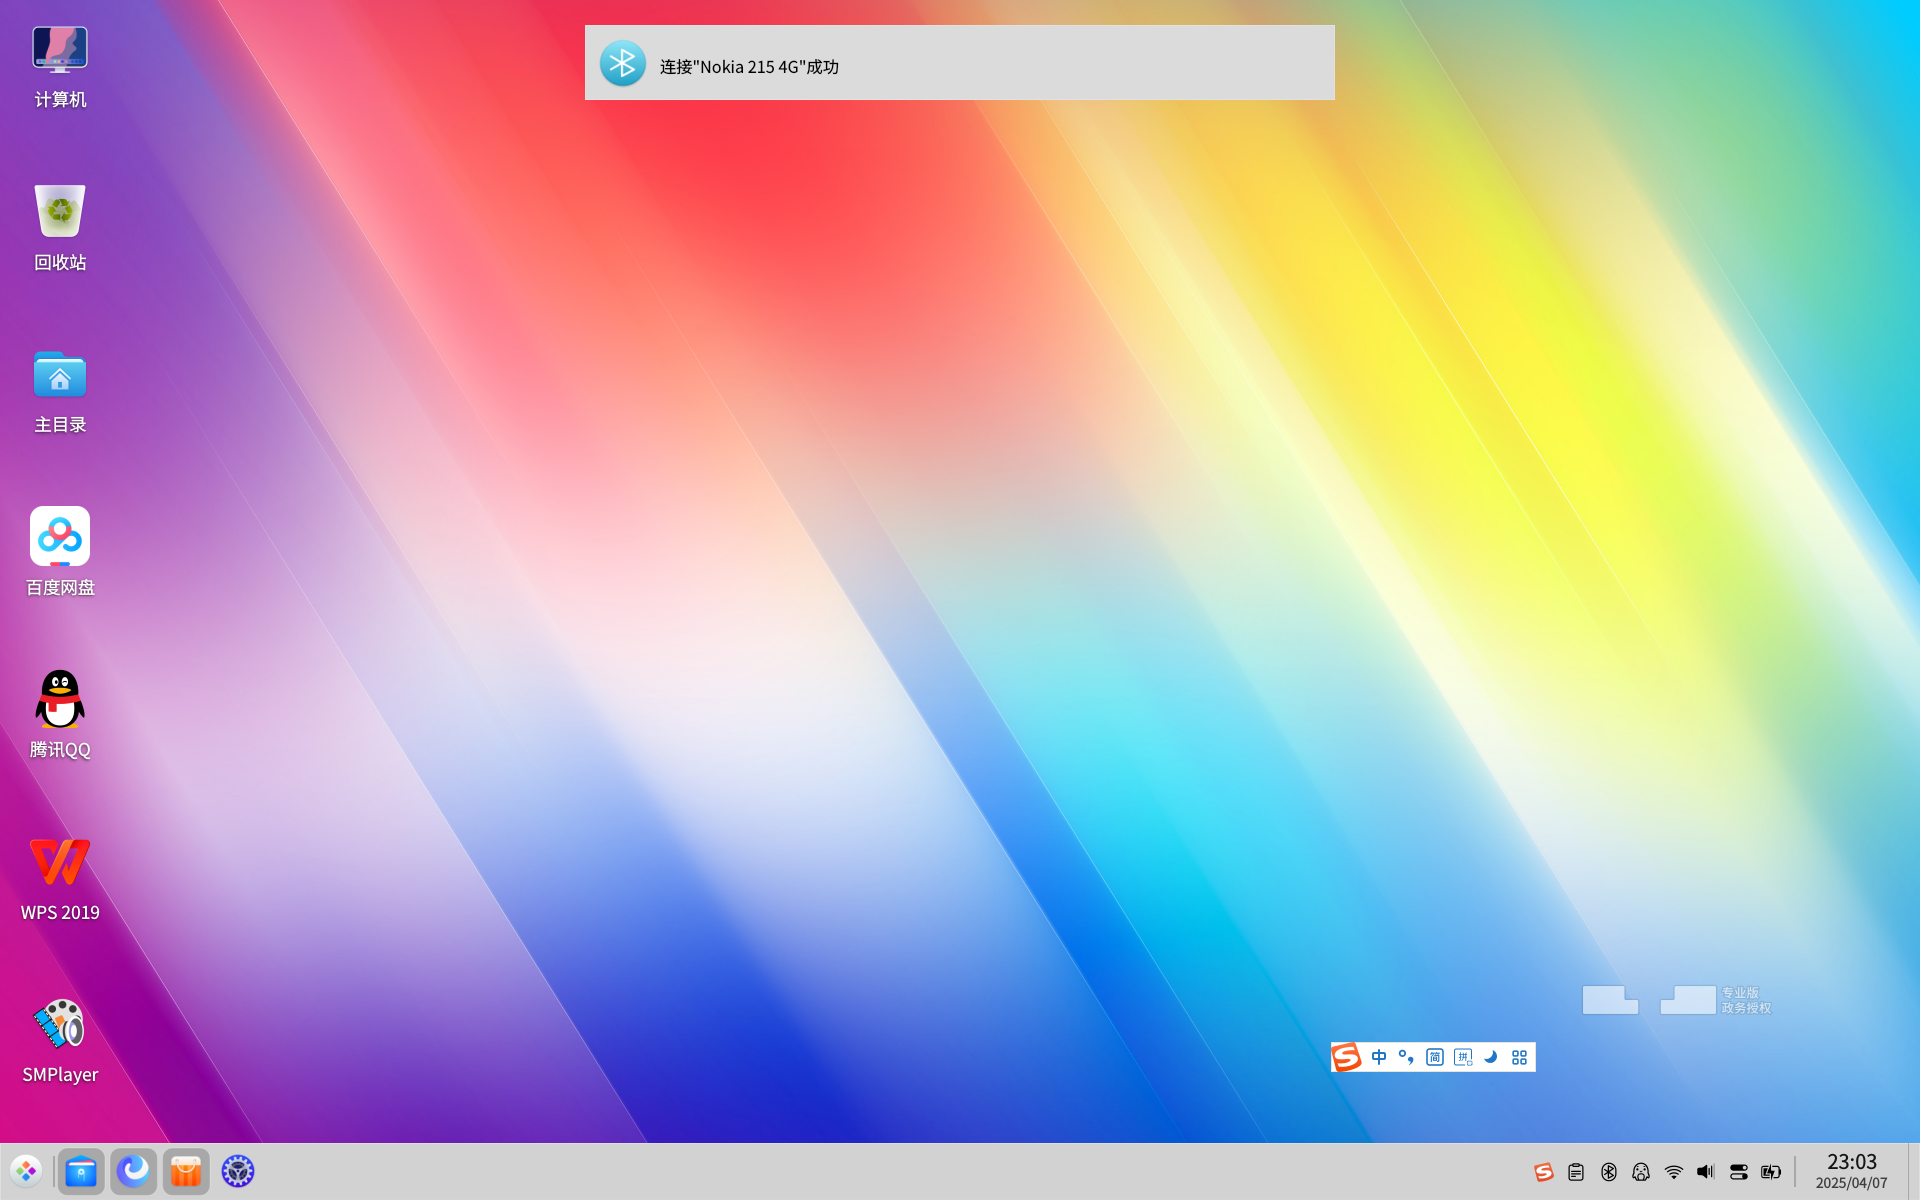
Task: Open the Wi-Fi network tray icon
Action: [1674, 1172]
